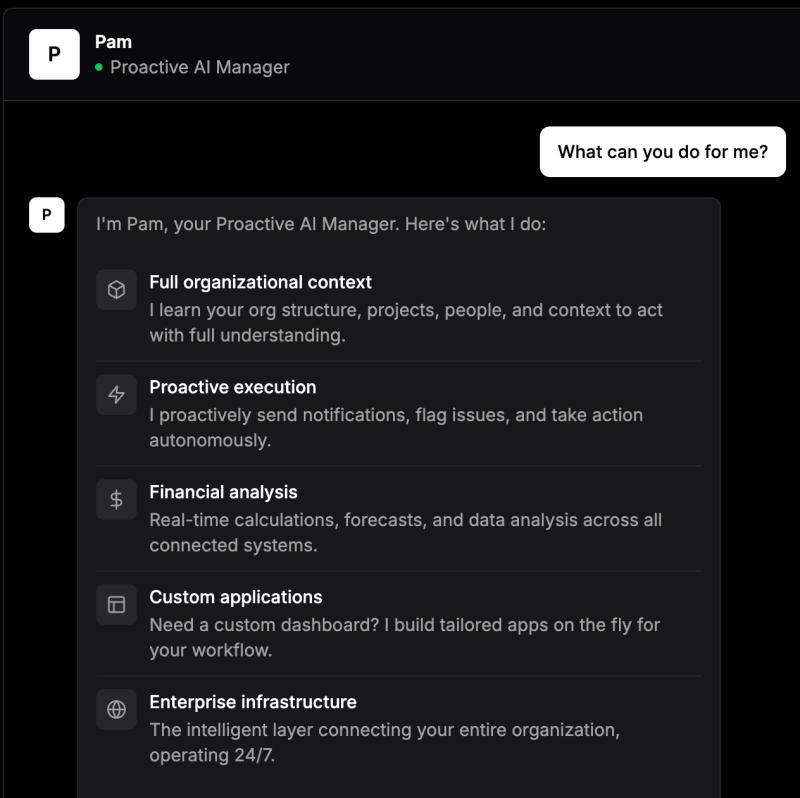800x798 pixels.
Task: Click Pam's large avatar in the header
Action: 54,54
